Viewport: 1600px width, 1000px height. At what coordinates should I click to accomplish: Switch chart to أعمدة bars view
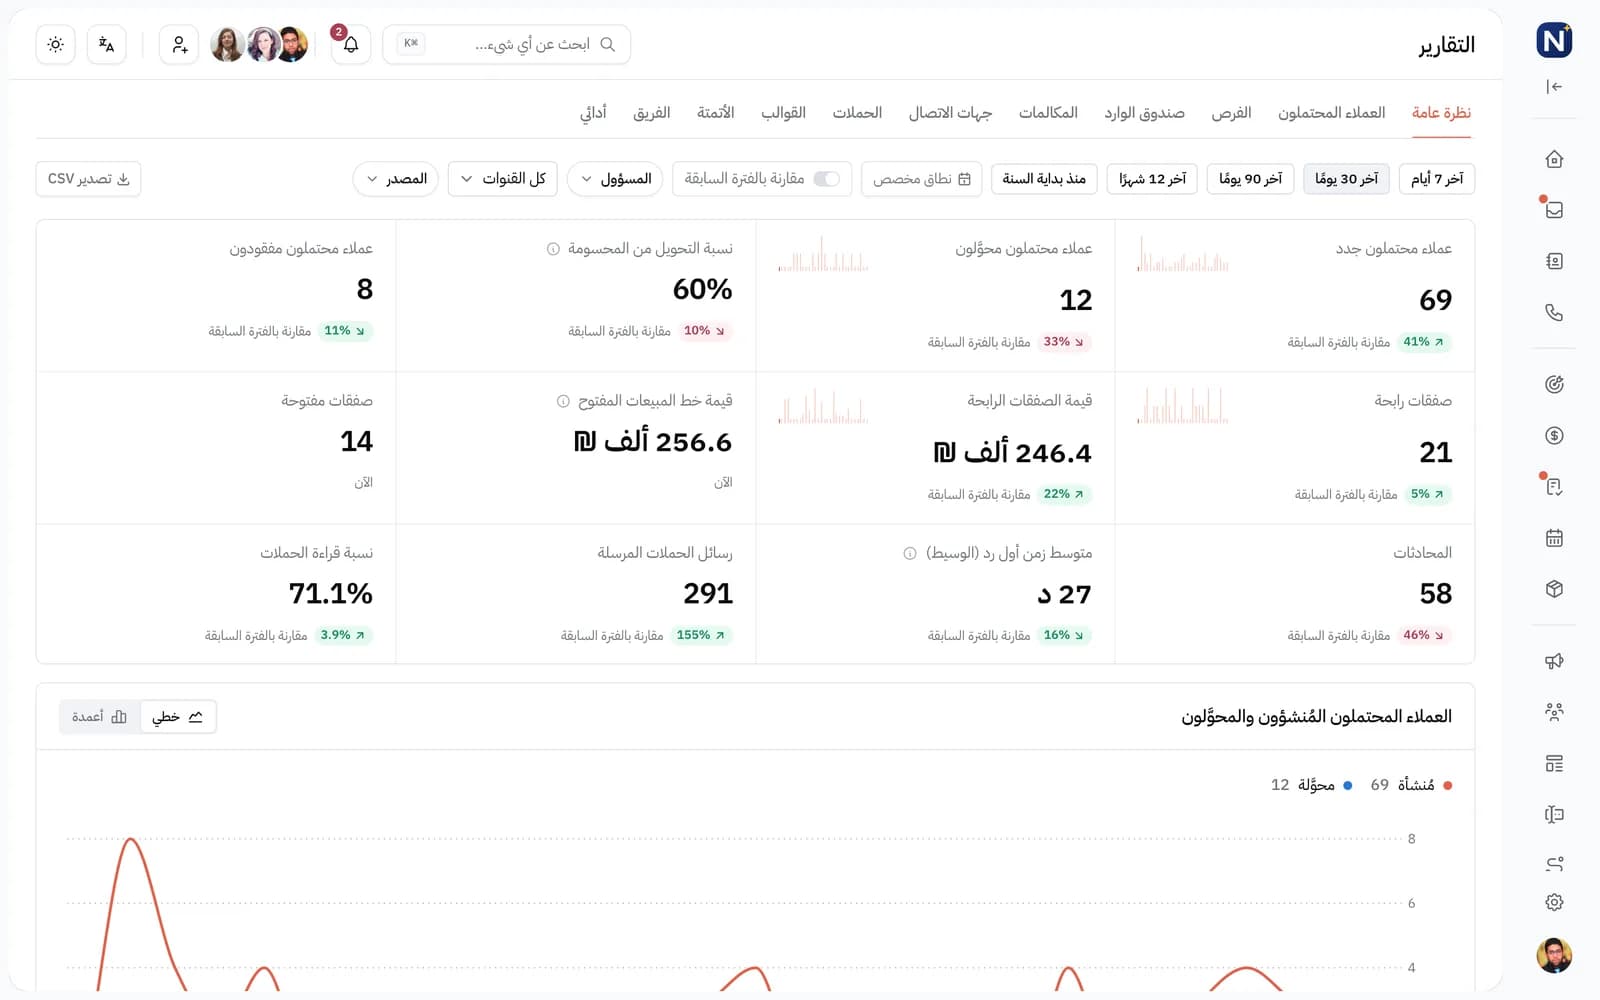pyautogui.click(x=99, y=717)
